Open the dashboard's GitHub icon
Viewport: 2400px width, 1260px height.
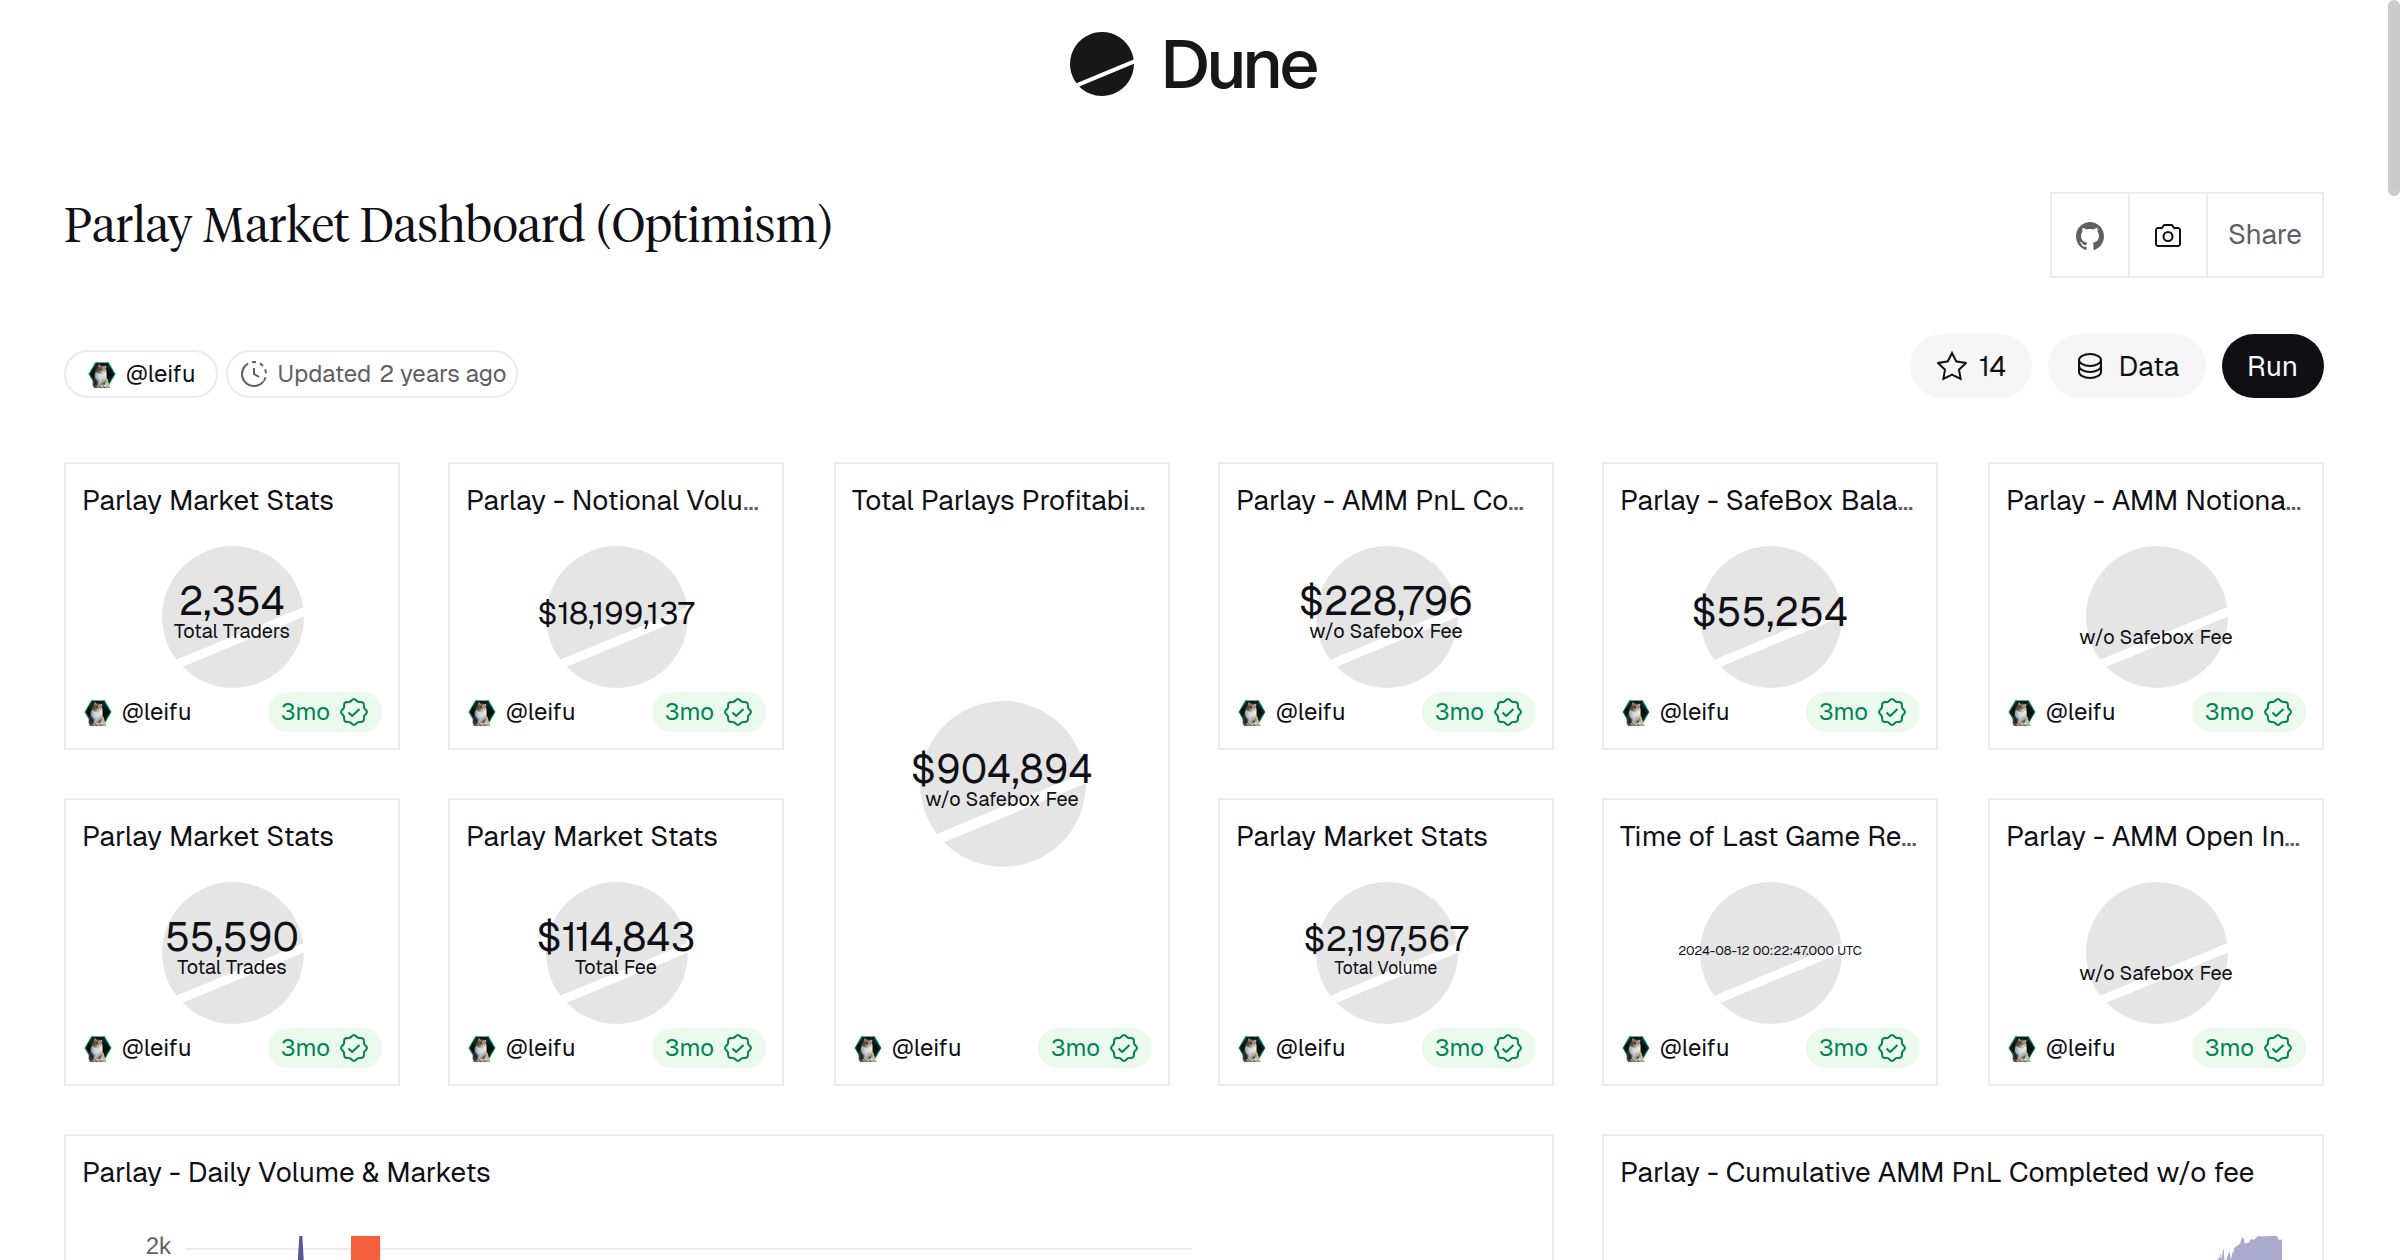point(2089,234)
